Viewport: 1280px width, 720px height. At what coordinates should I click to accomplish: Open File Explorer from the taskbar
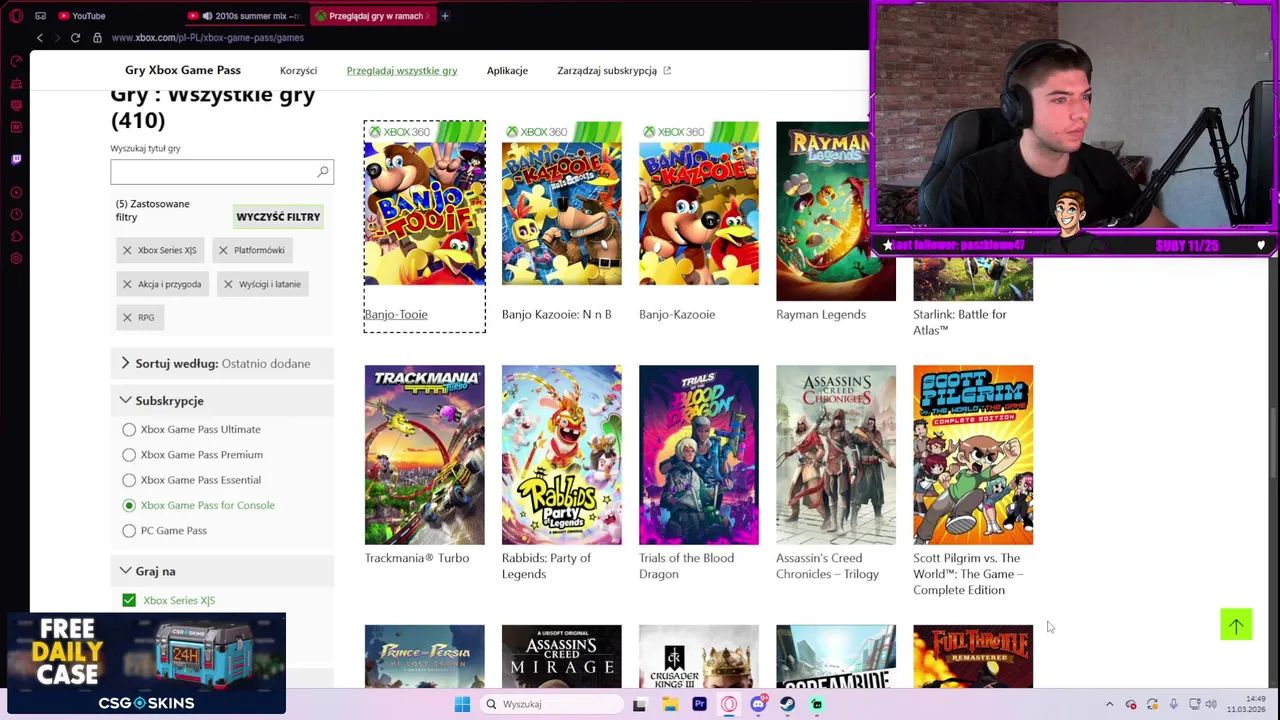(x=670, y=704)
